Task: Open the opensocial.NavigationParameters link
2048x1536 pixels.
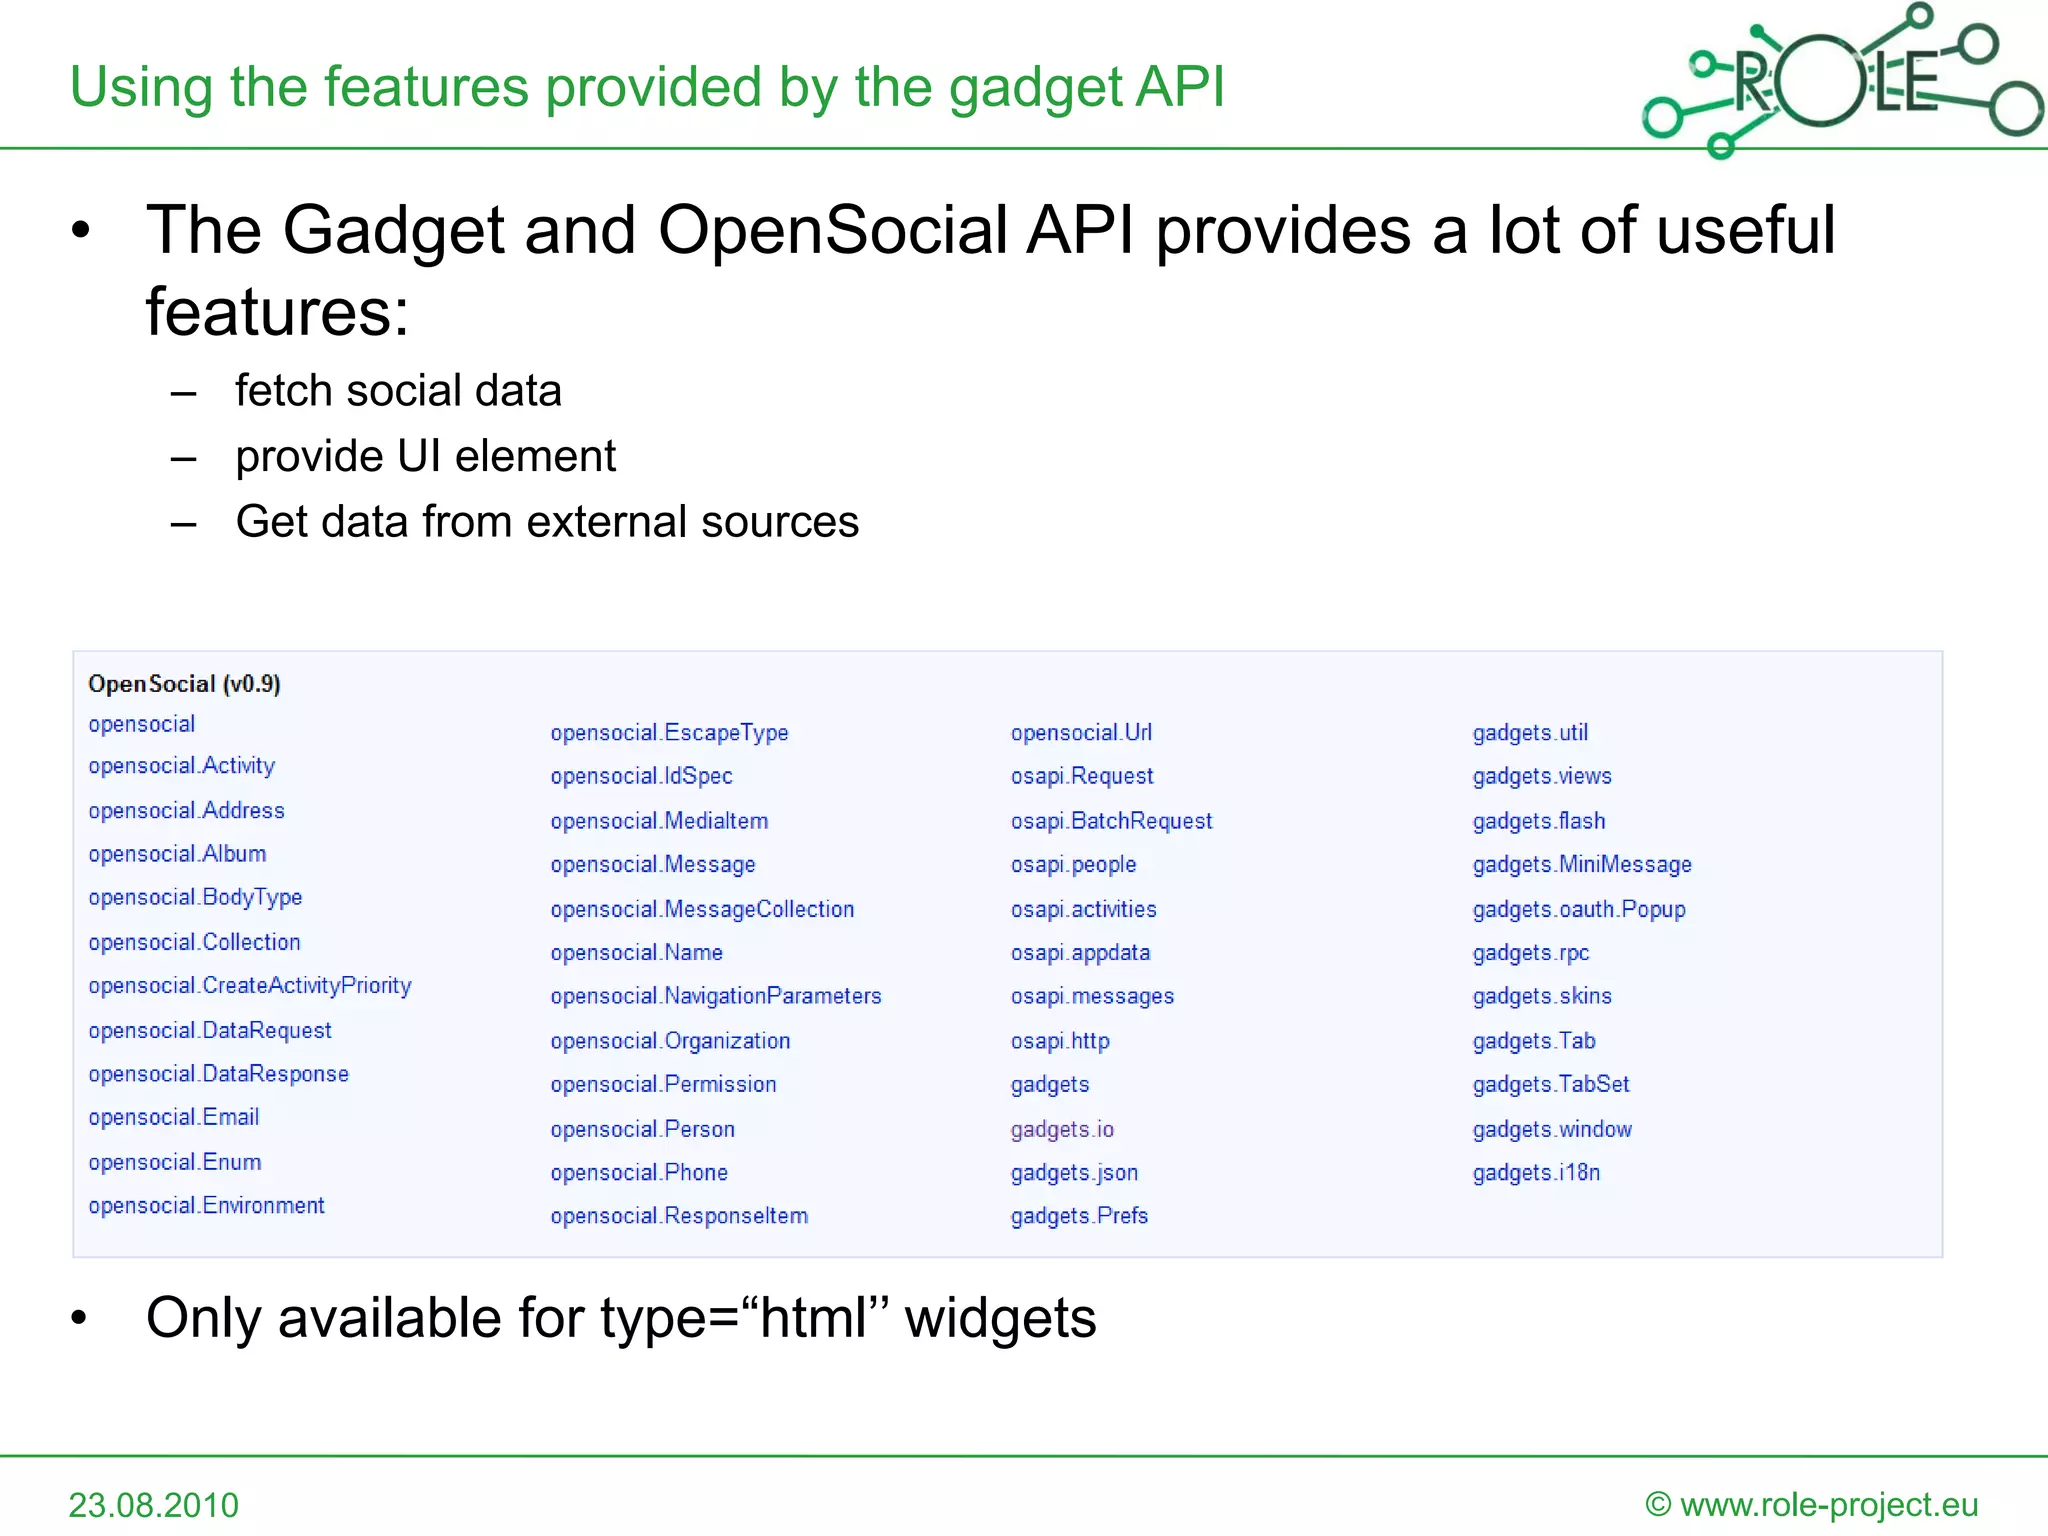Action: point(716,996)
